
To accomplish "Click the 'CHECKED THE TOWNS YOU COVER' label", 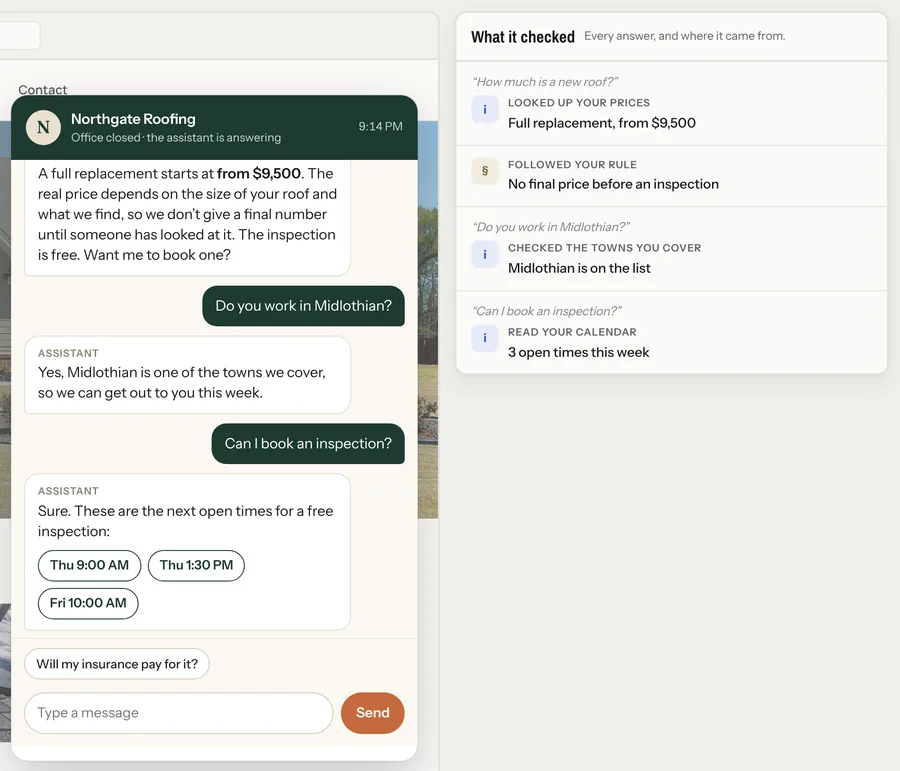I will pos(604,248).
